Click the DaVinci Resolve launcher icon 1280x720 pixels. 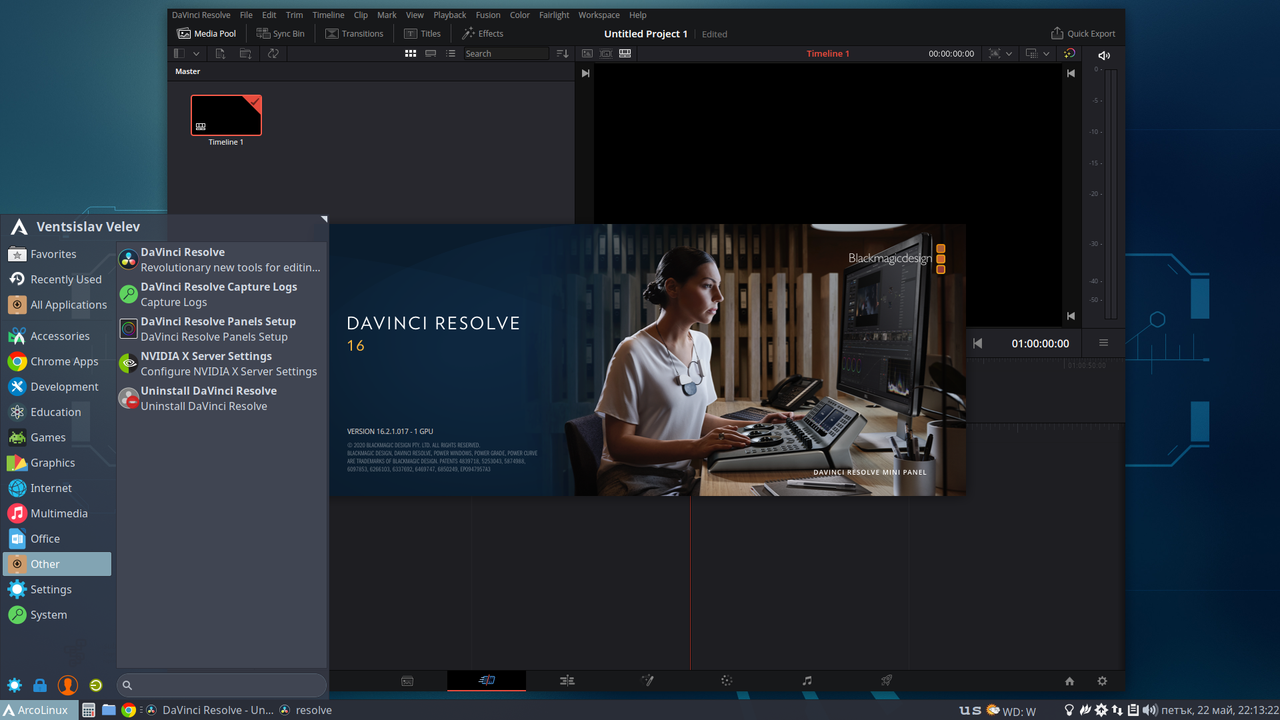pyautogui.click(x=128, y=260)
